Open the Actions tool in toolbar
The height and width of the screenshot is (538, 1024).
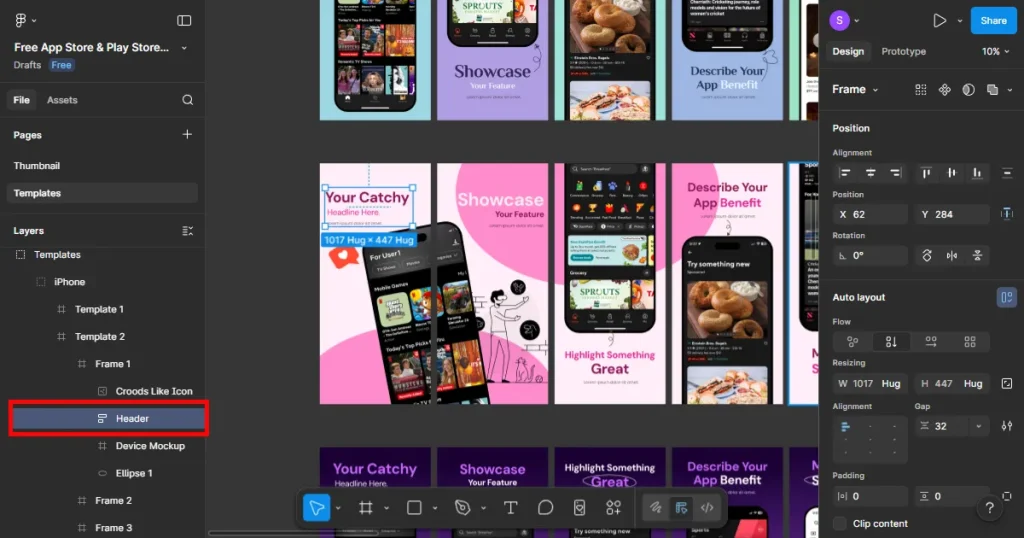613,507
